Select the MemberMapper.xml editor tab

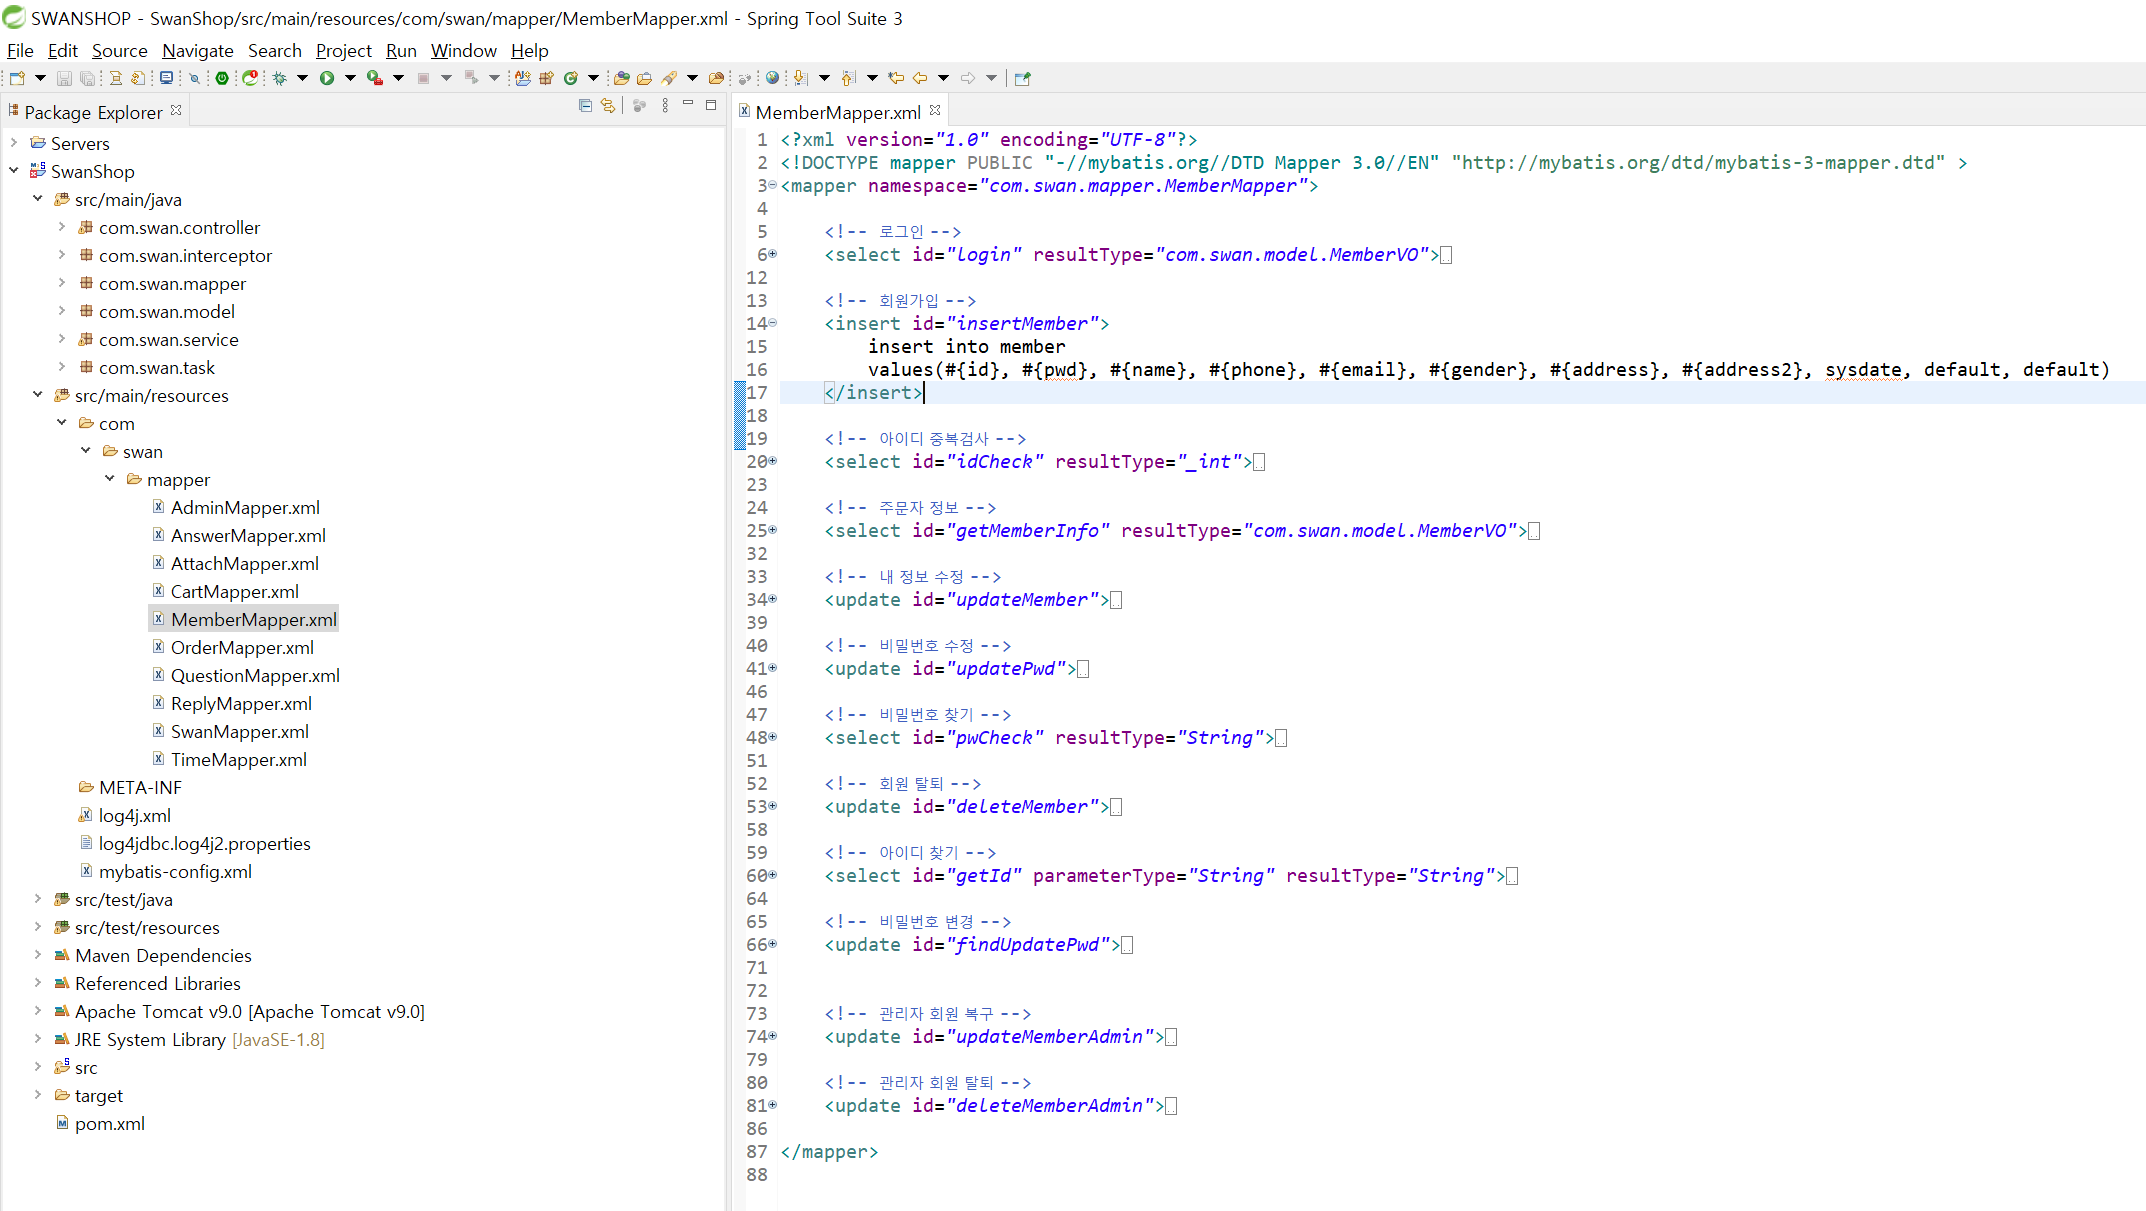pos(837,112)
